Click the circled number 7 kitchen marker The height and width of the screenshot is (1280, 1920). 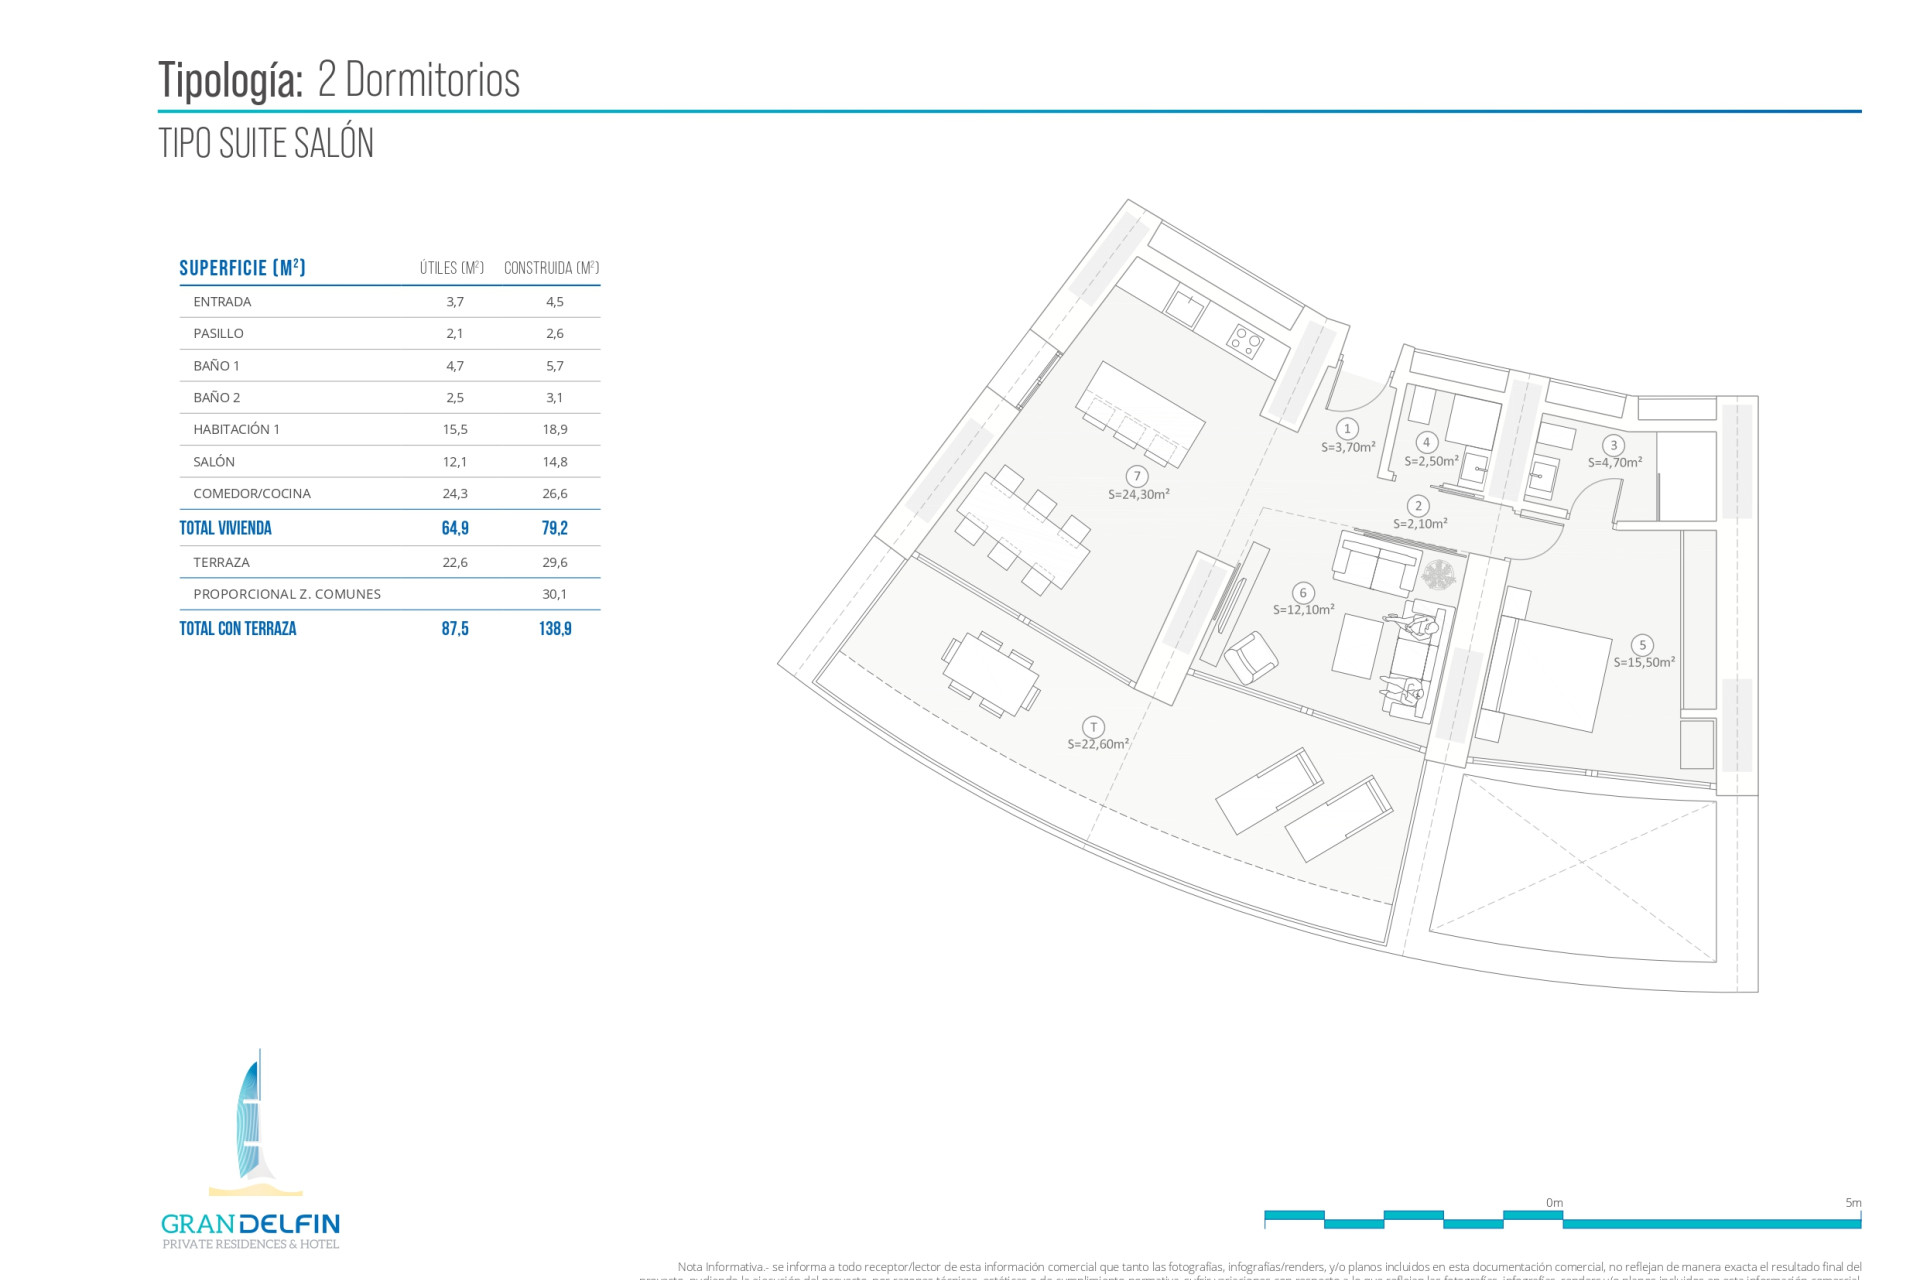pyautogui.click(x=1136, y=476)
